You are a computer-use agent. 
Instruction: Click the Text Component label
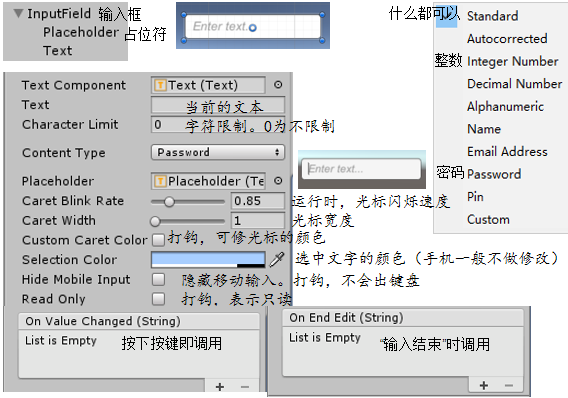pyautogui.click(x=74, y=85)
